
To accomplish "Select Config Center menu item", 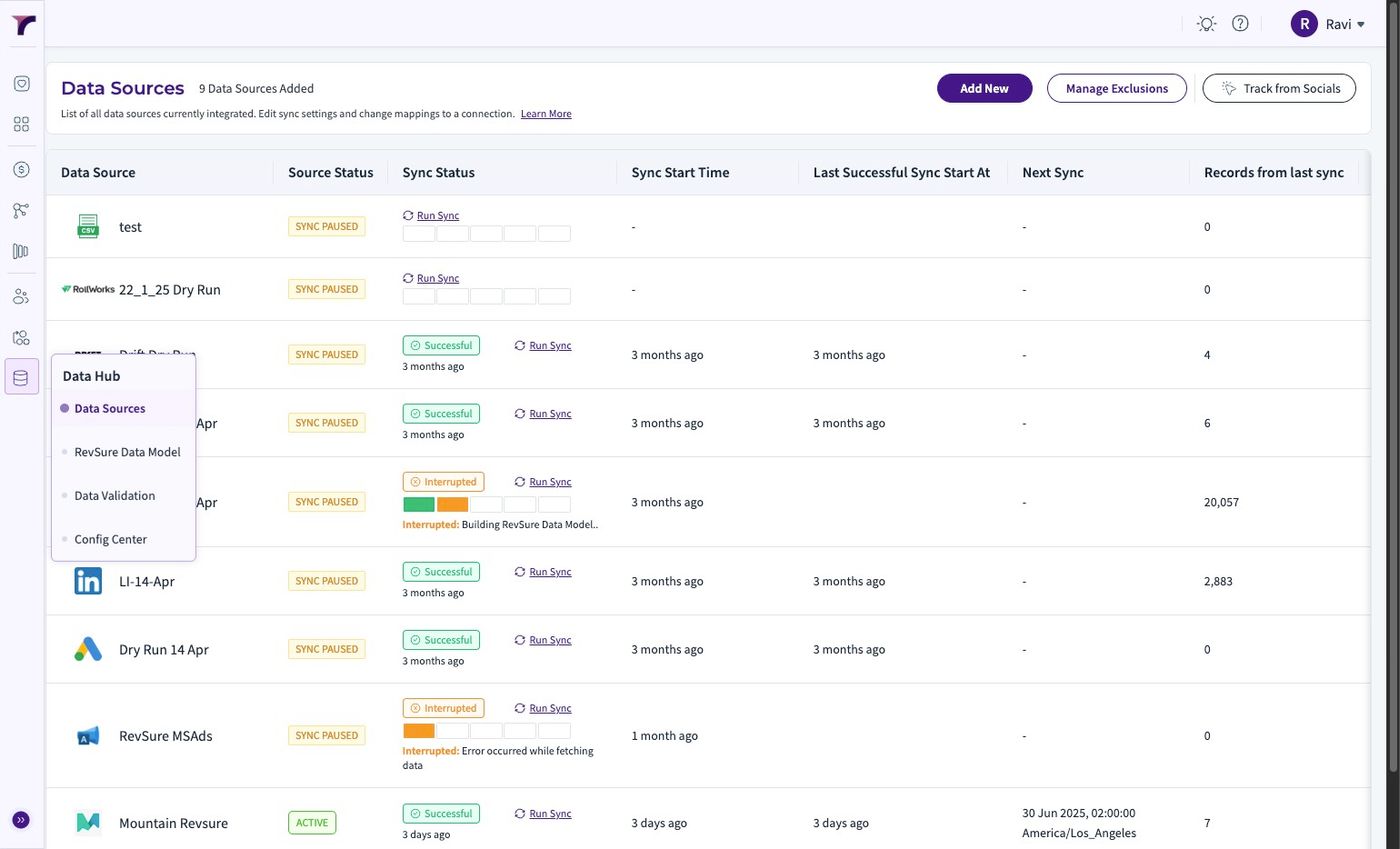I will point(110,539).
